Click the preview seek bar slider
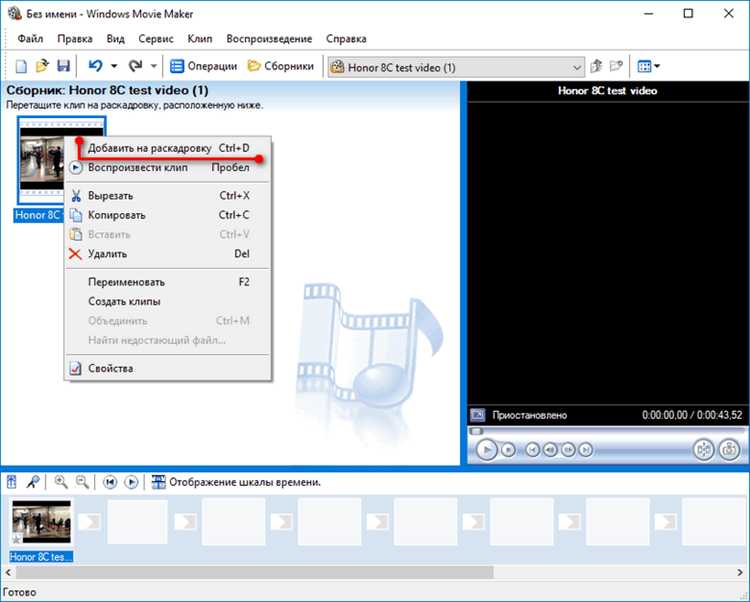The image size is (750, 602). coord(476,431)
